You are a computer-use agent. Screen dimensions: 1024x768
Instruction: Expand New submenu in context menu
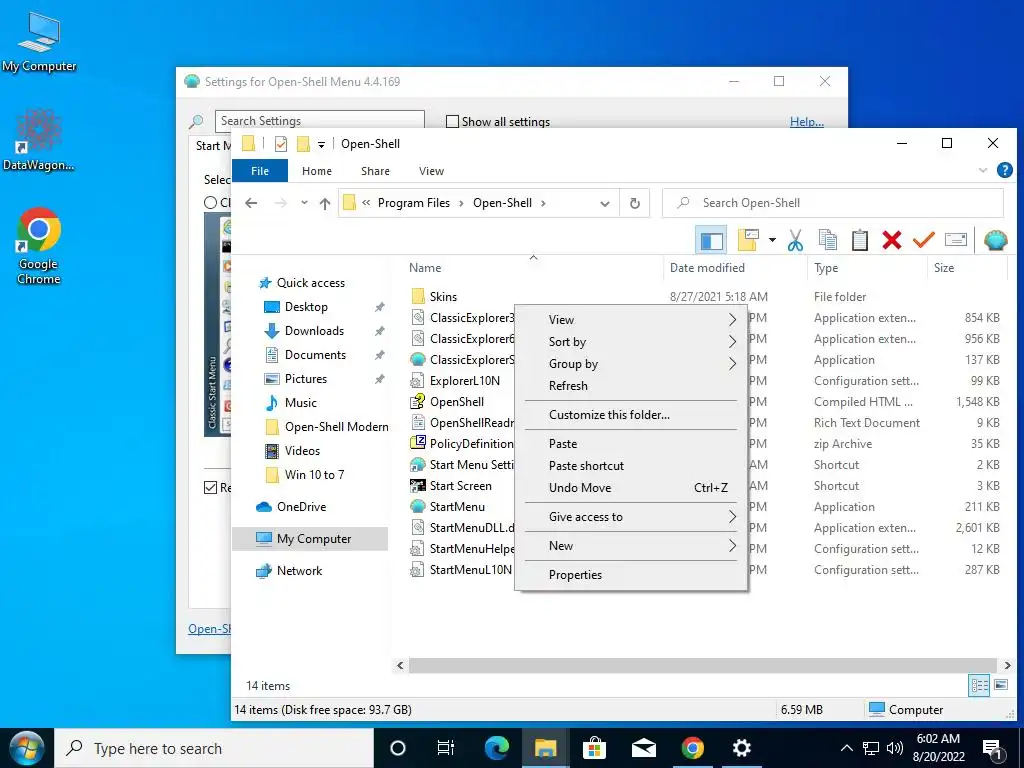point(631,546)
